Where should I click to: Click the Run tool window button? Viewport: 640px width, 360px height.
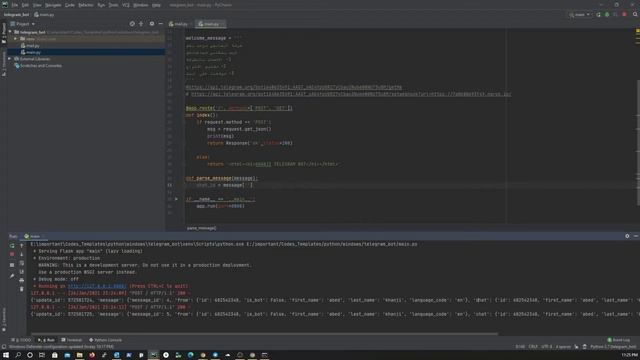click(x=47, y=340)
